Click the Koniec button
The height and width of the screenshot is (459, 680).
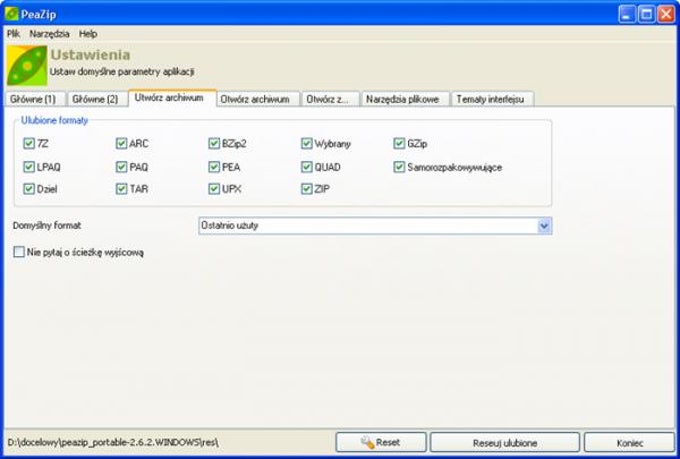[x=629, y=443]
